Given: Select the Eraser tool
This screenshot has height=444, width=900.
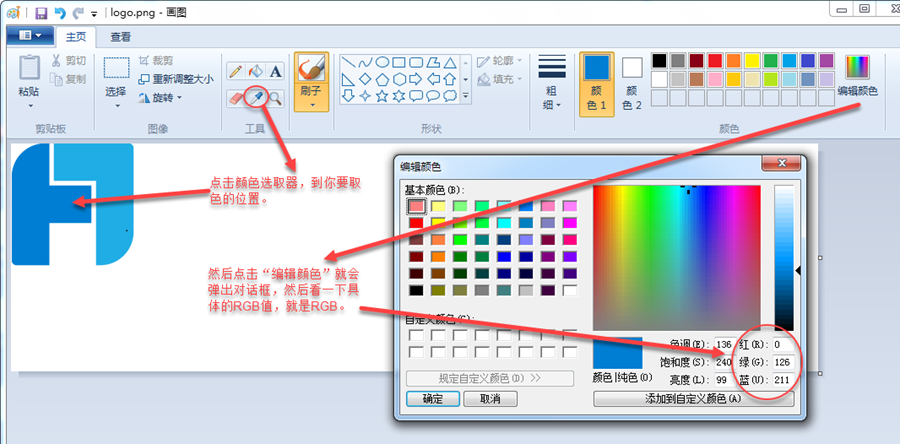Looking at the screenshot, I should [235, 98].
